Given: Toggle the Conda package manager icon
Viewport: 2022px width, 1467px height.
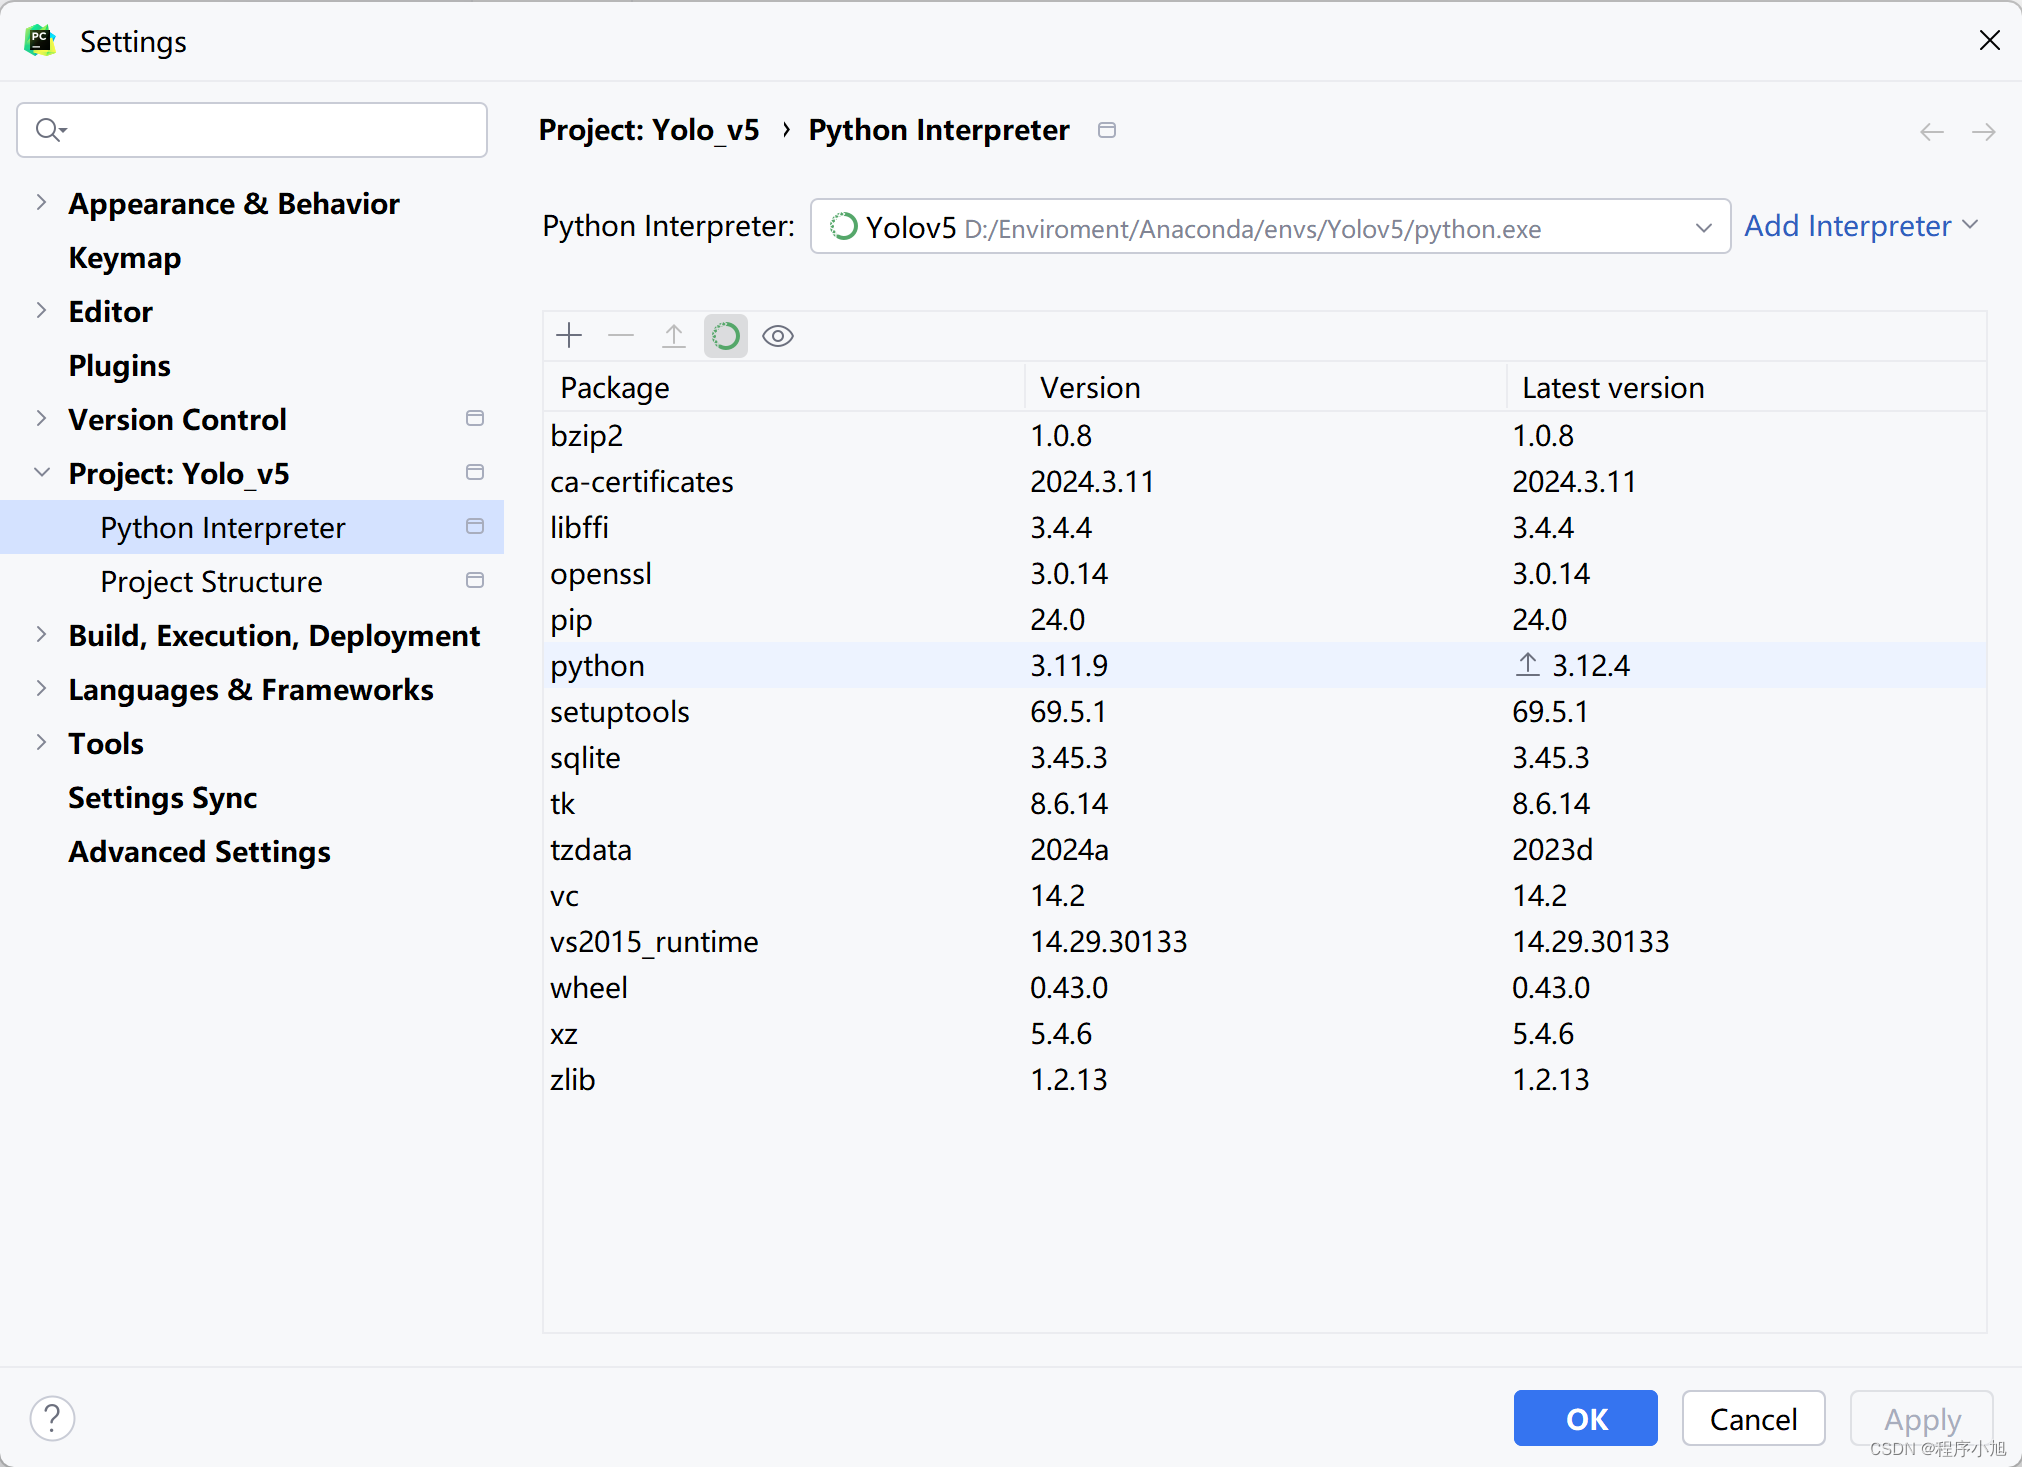Looking at the screenshot, I should point(726,336).
